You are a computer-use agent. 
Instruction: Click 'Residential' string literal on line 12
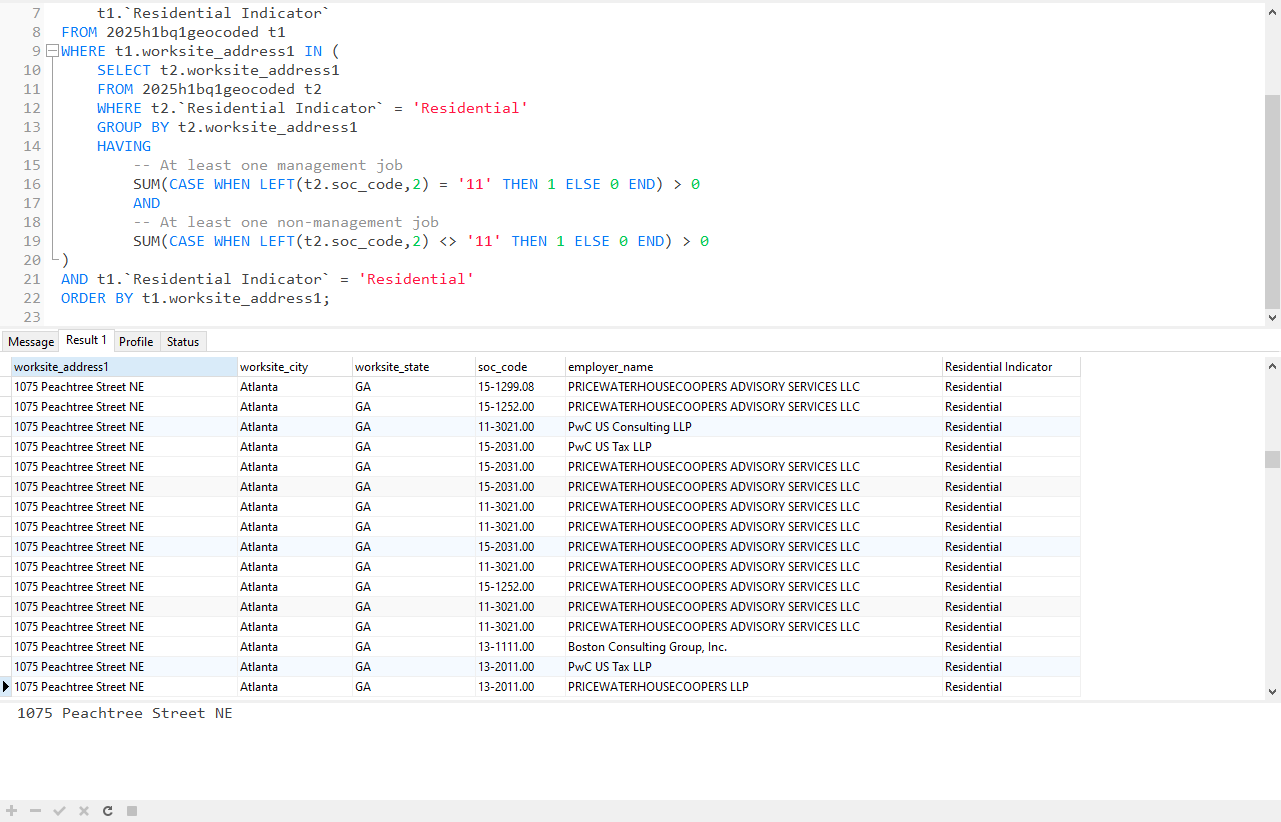coord(470,108)
